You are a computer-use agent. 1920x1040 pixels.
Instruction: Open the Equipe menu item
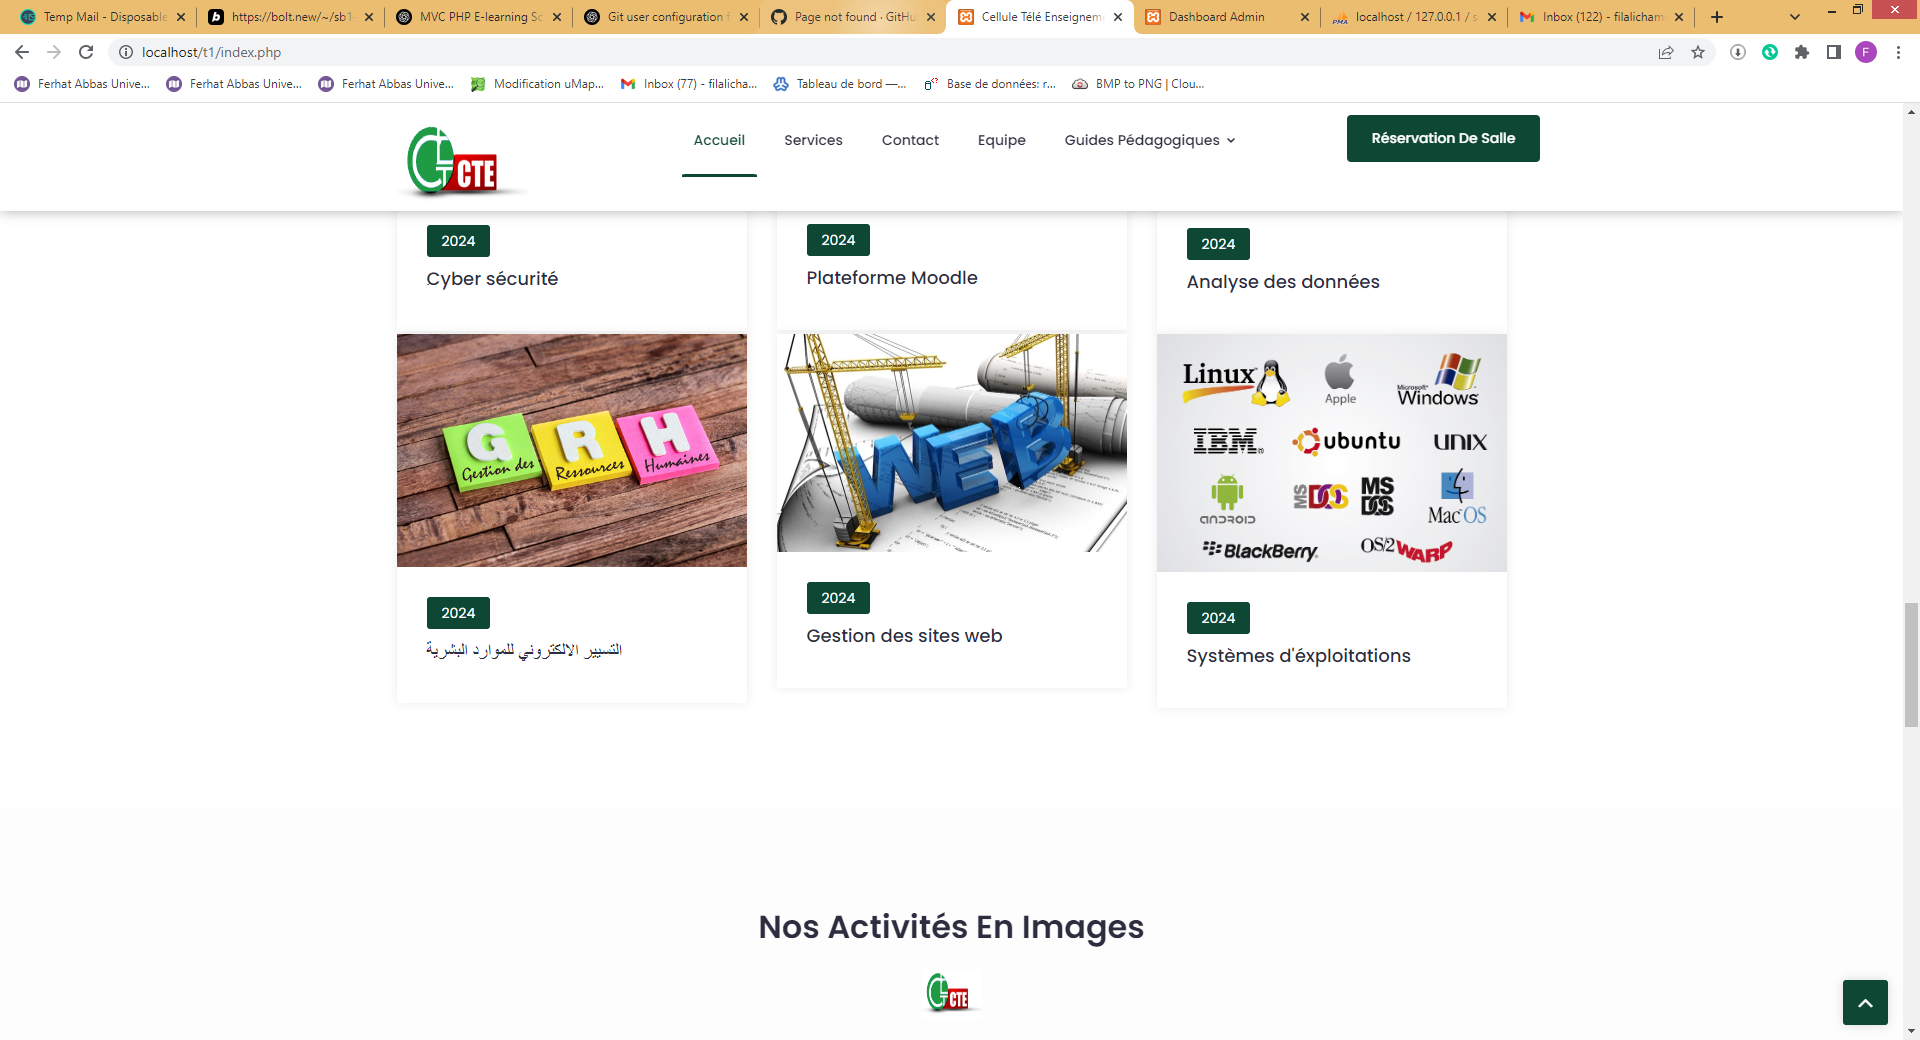coord(1002,140)
